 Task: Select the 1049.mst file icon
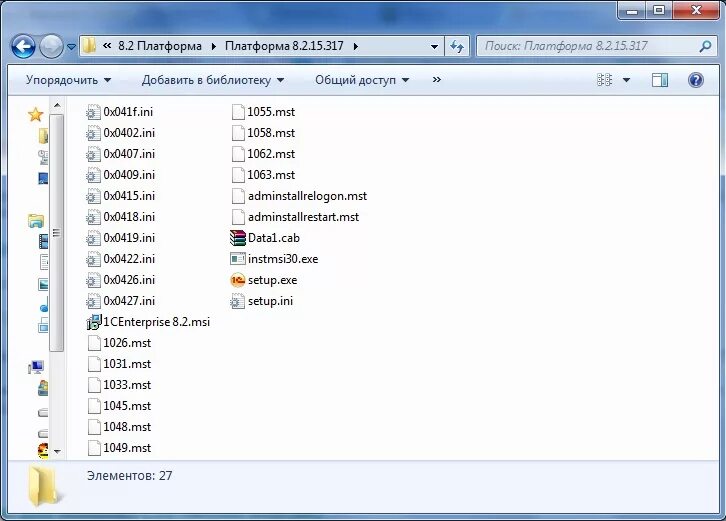tap(94, 448)
